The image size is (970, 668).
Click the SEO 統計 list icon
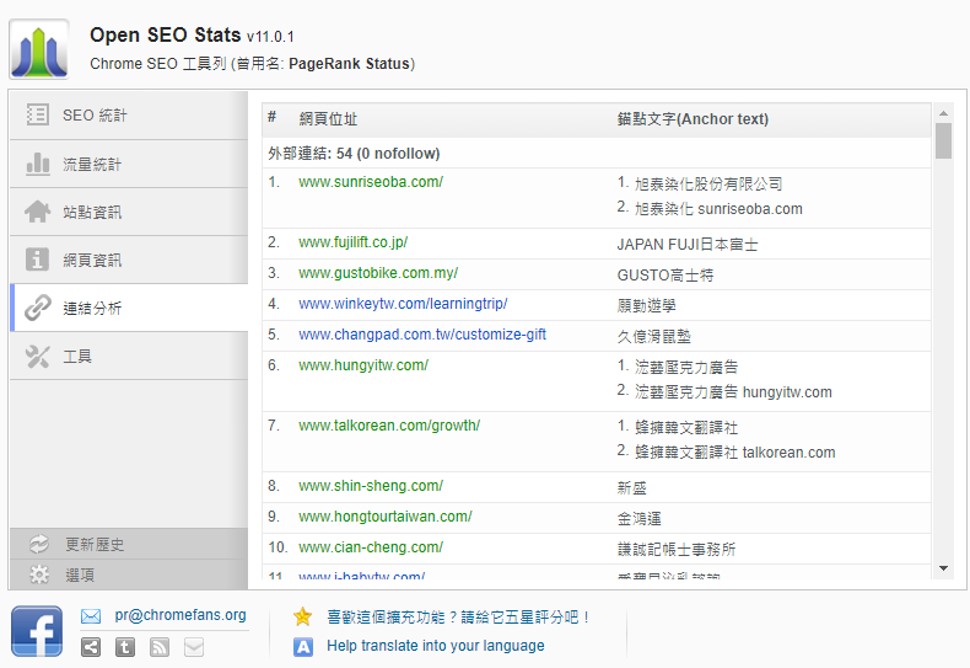coord(37,114)
